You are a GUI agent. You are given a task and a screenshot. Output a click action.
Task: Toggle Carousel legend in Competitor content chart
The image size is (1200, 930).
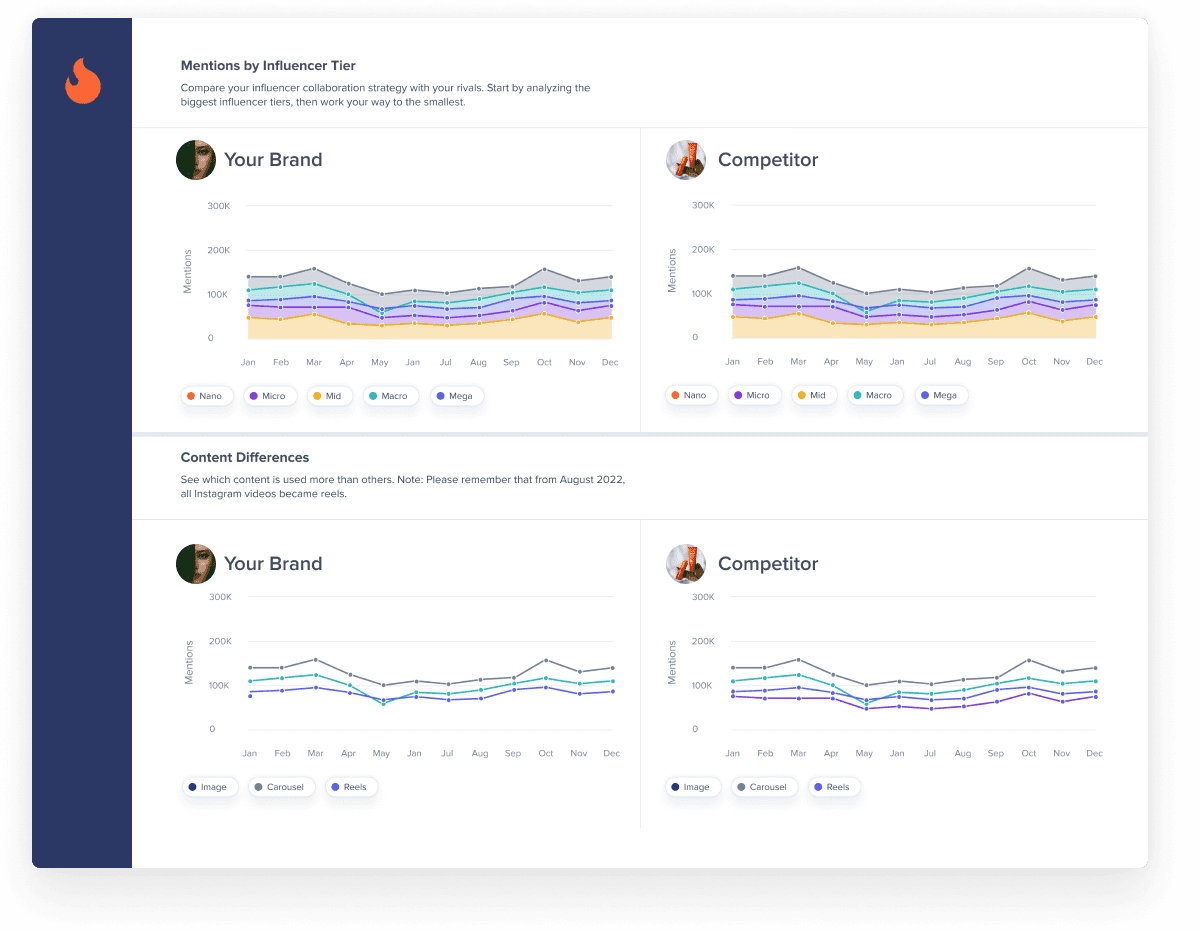click(765, 787)
